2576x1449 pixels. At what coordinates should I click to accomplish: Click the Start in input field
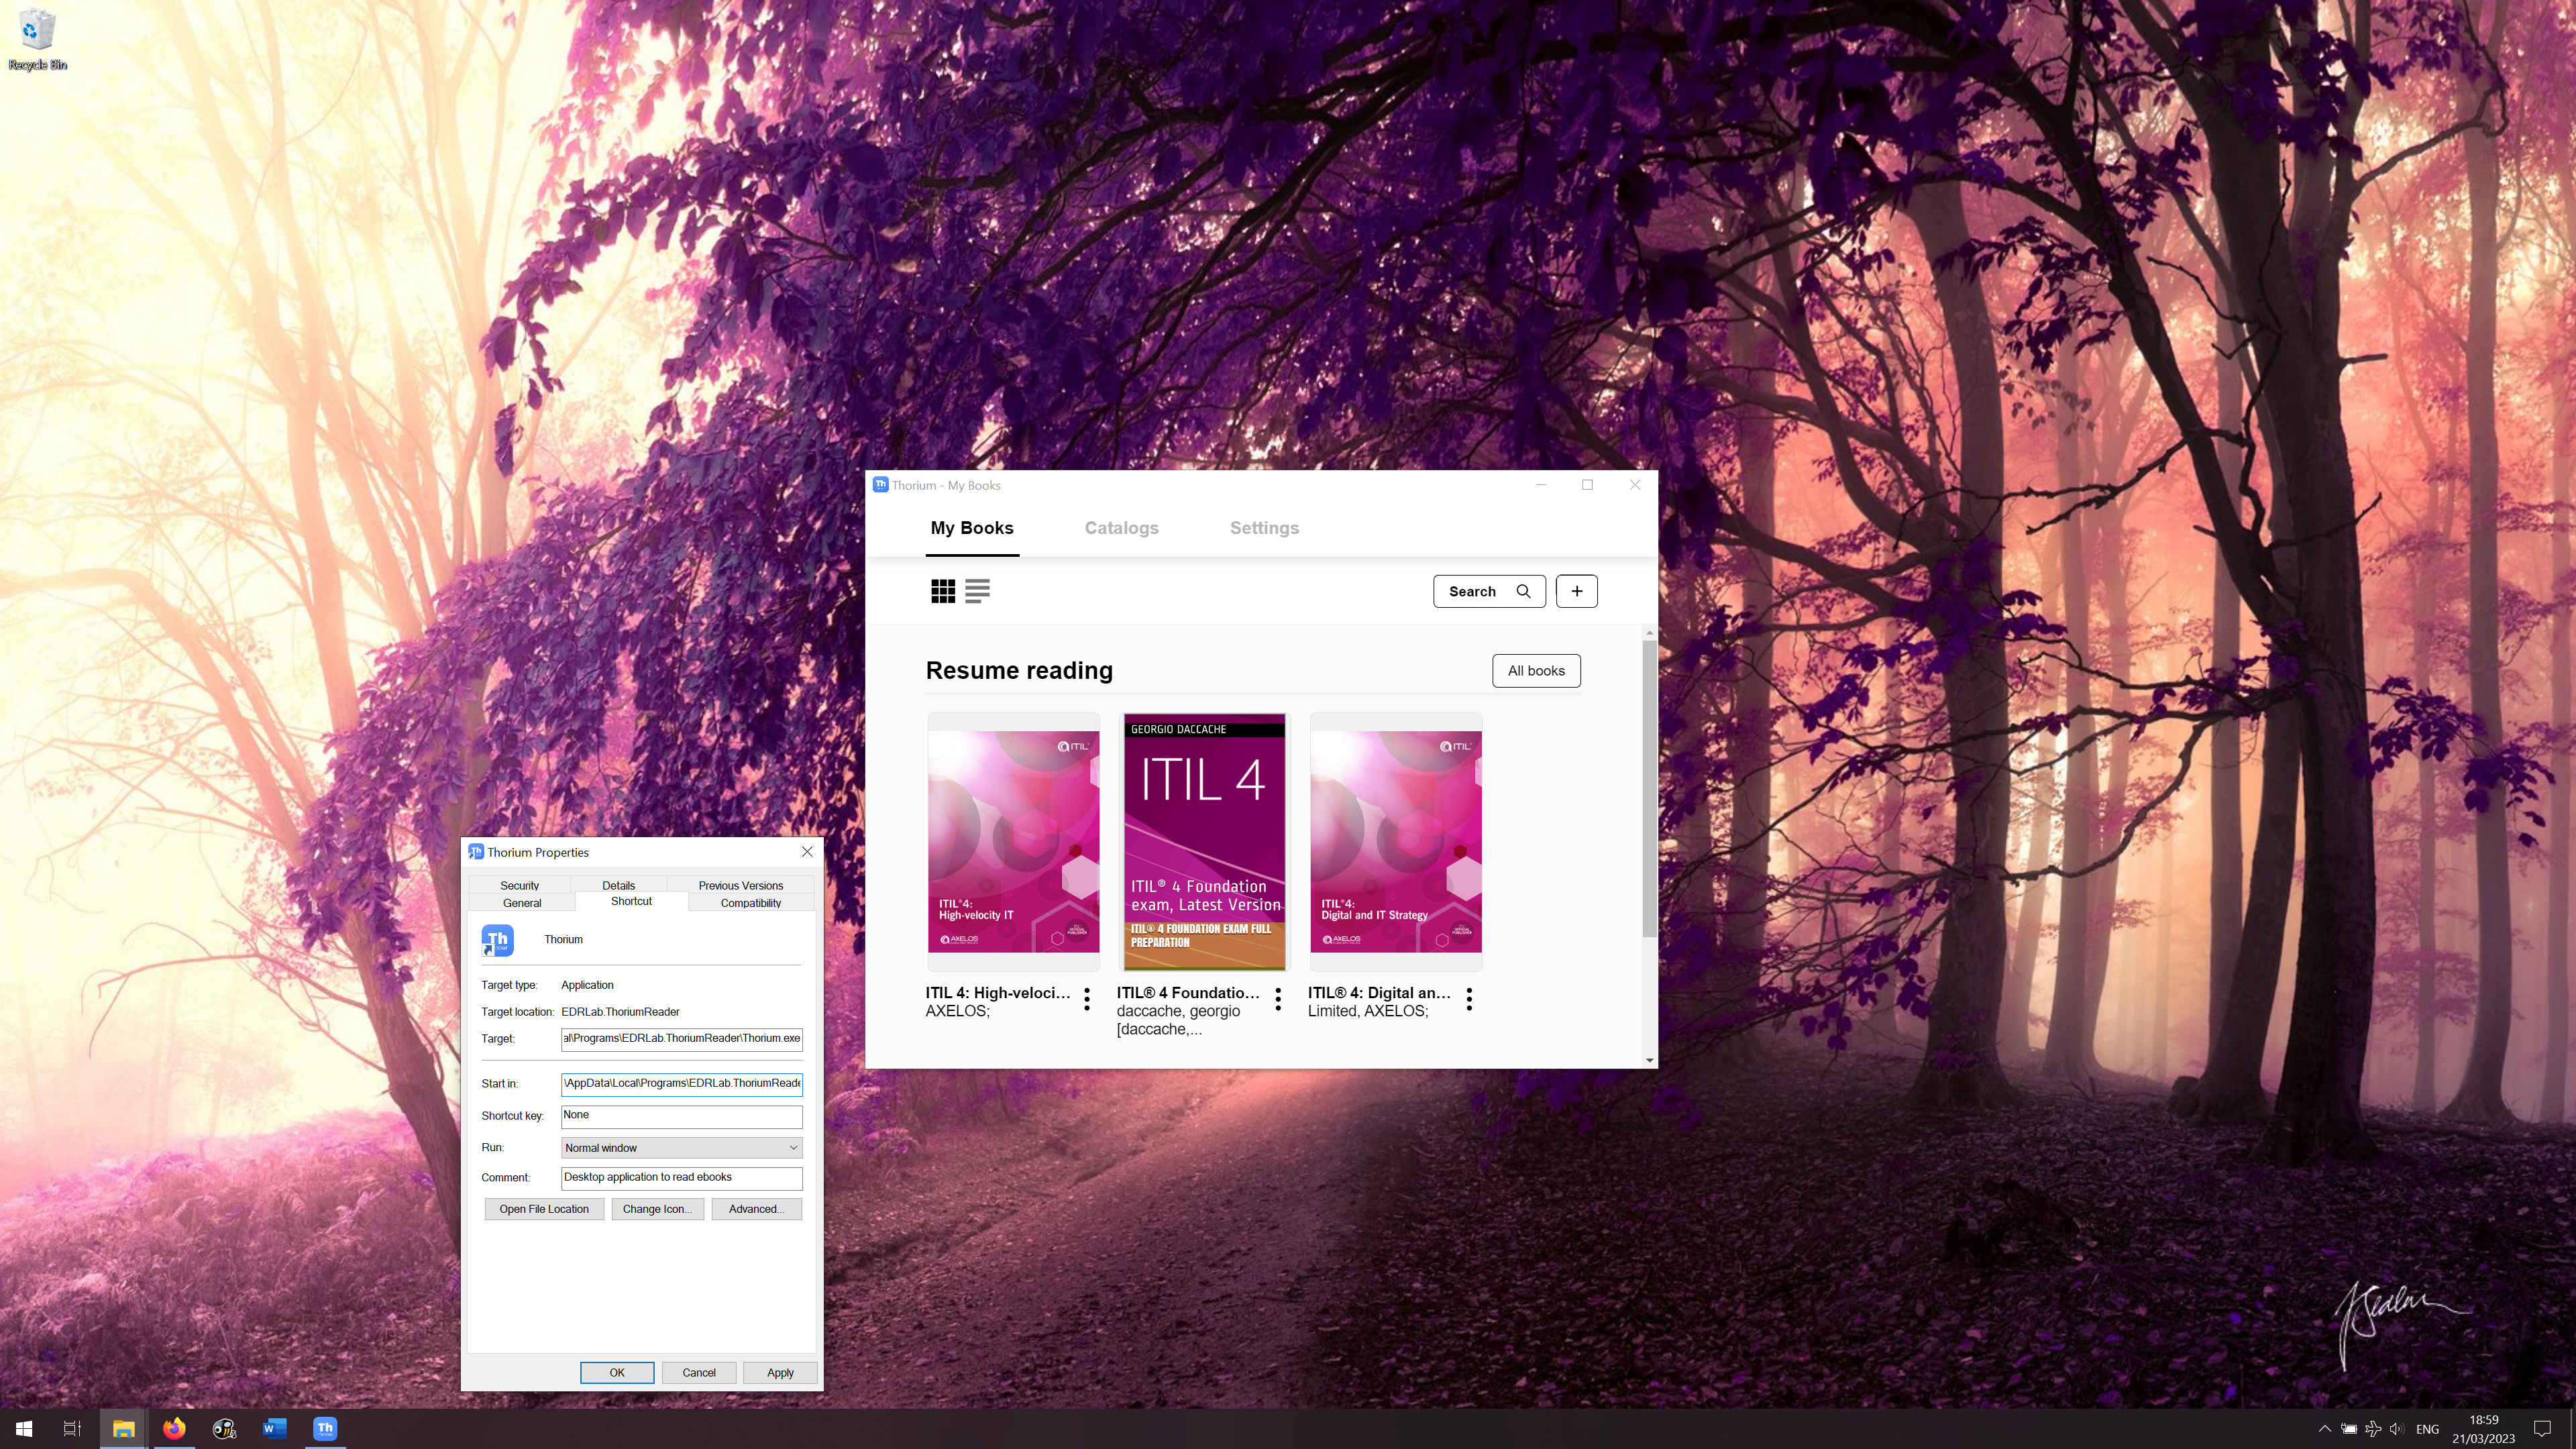click(681, 1084)
